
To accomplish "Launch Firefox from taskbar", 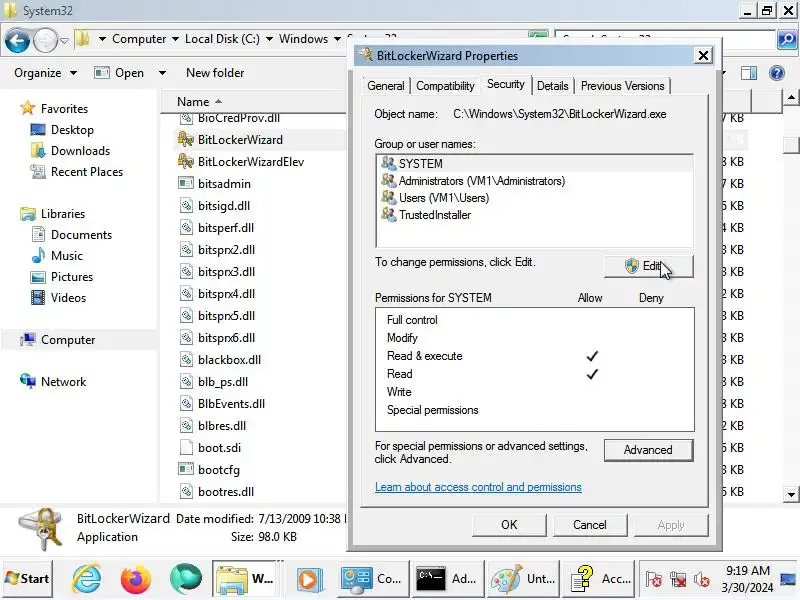I will coord(136,579).
